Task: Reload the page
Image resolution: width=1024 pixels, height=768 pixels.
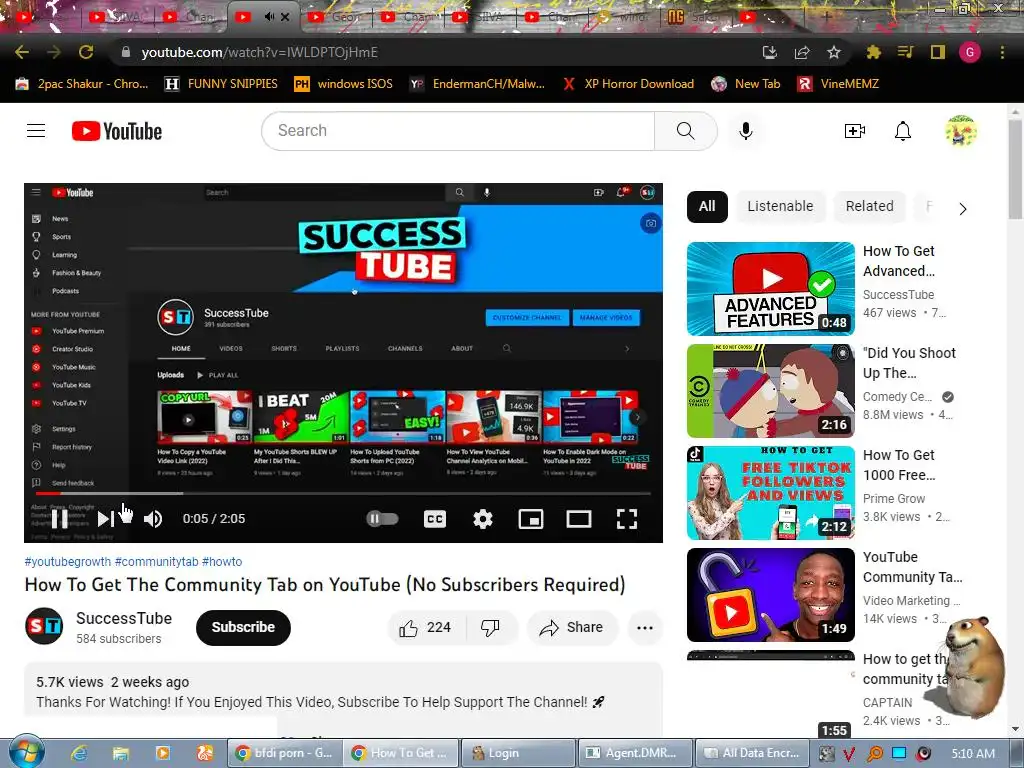Action: pos(86,52)
